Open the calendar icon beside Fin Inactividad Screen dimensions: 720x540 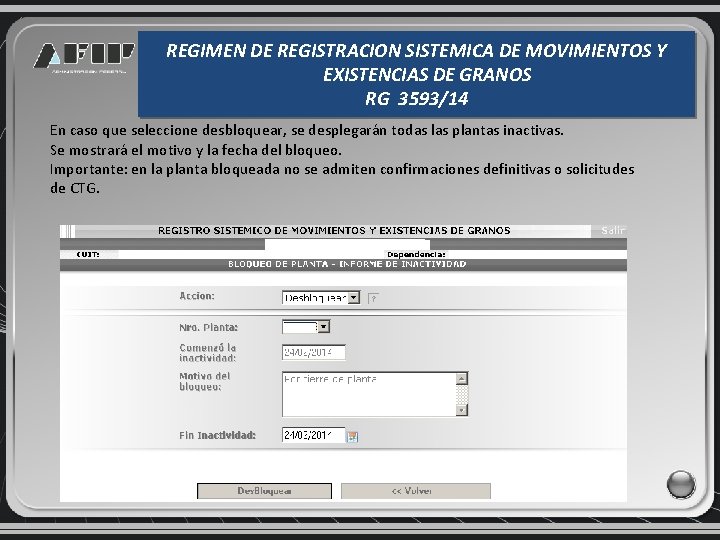(352, 436)
